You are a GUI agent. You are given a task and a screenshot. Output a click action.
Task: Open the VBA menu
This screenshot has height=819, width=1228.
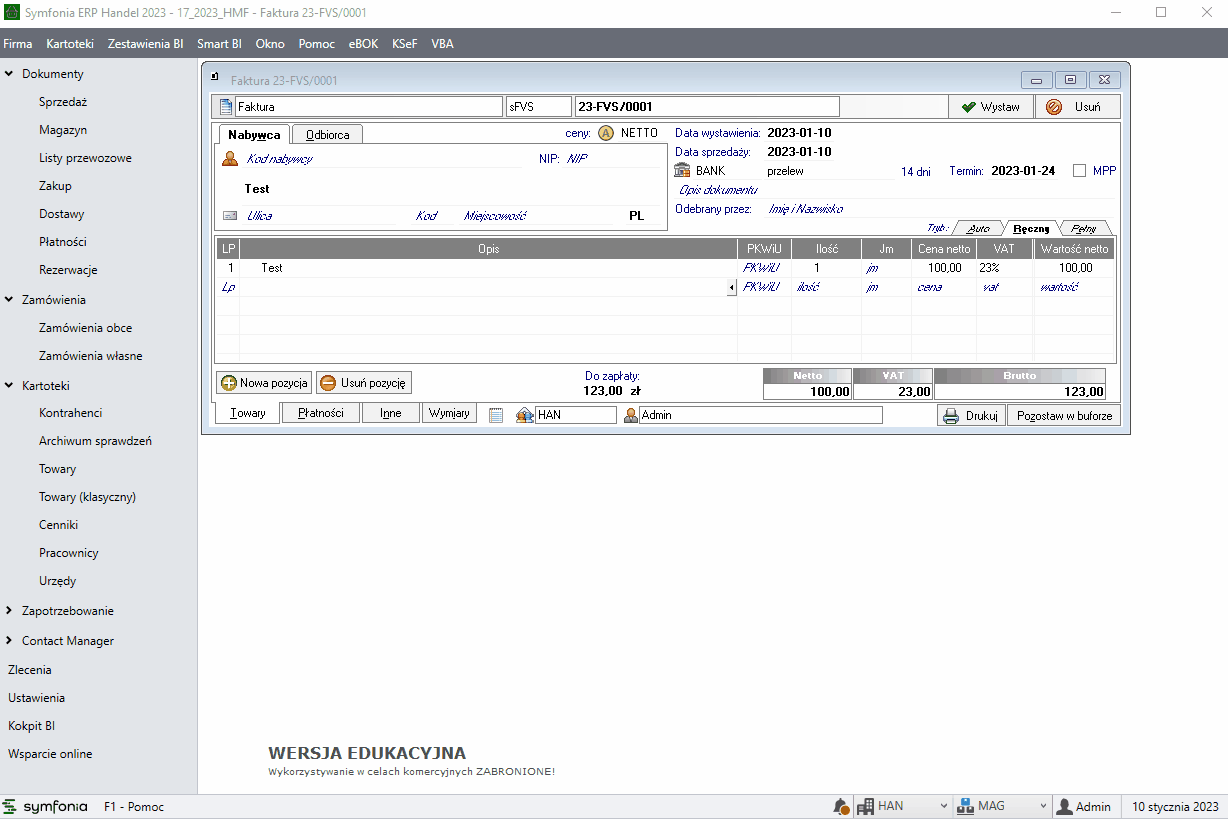(x=442, y=44)
